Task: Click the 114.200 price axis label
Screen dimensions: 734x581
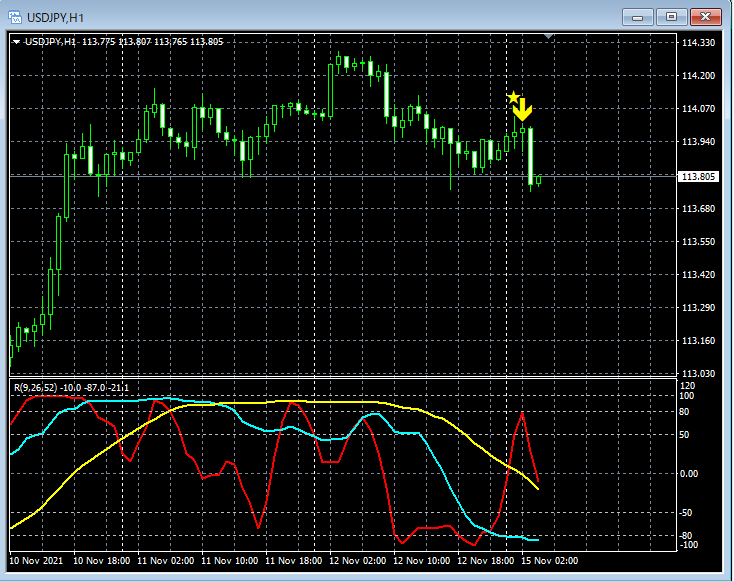Action: [x=698, y=76]
